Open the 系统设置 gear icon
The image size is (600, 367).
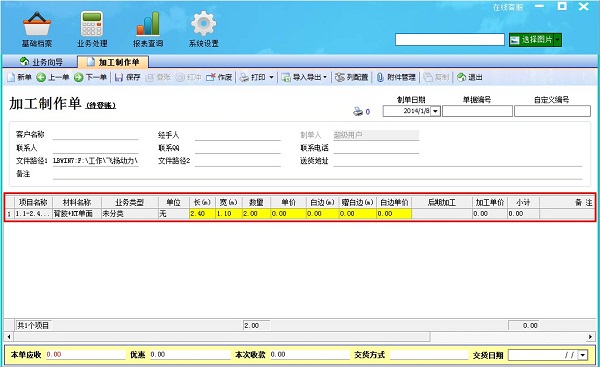[x=203, y=29]
